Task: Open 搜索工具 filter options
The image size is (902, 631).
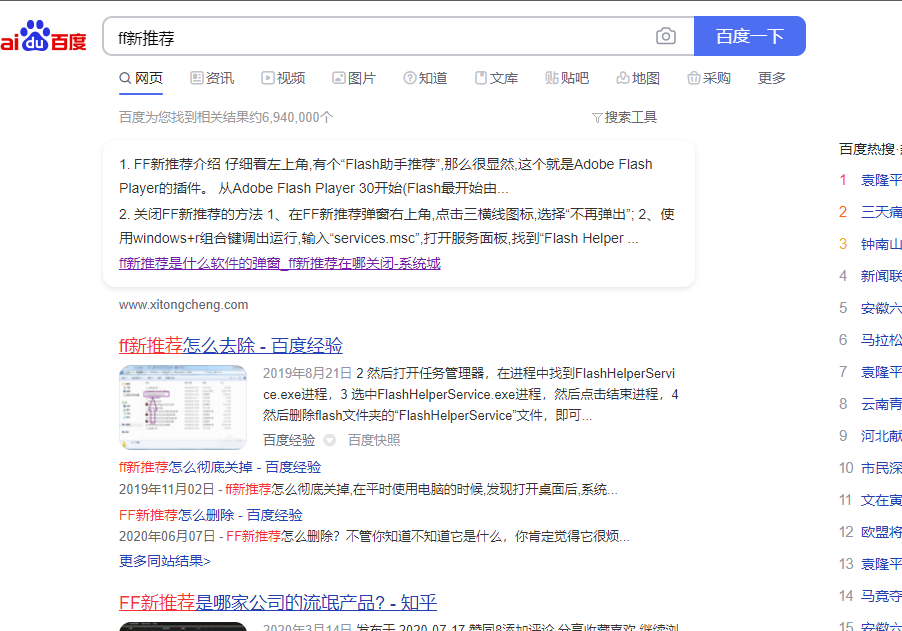Action: click(624, 117)
